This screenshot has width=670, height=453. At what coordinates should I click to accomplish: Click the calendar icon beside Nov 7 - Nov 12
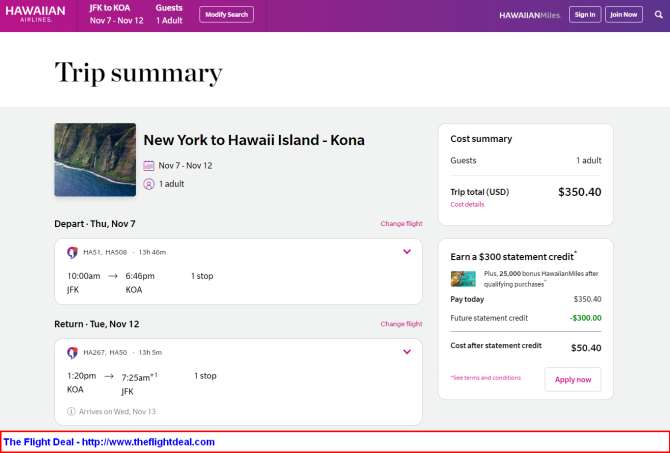click(x=149, y=165)
